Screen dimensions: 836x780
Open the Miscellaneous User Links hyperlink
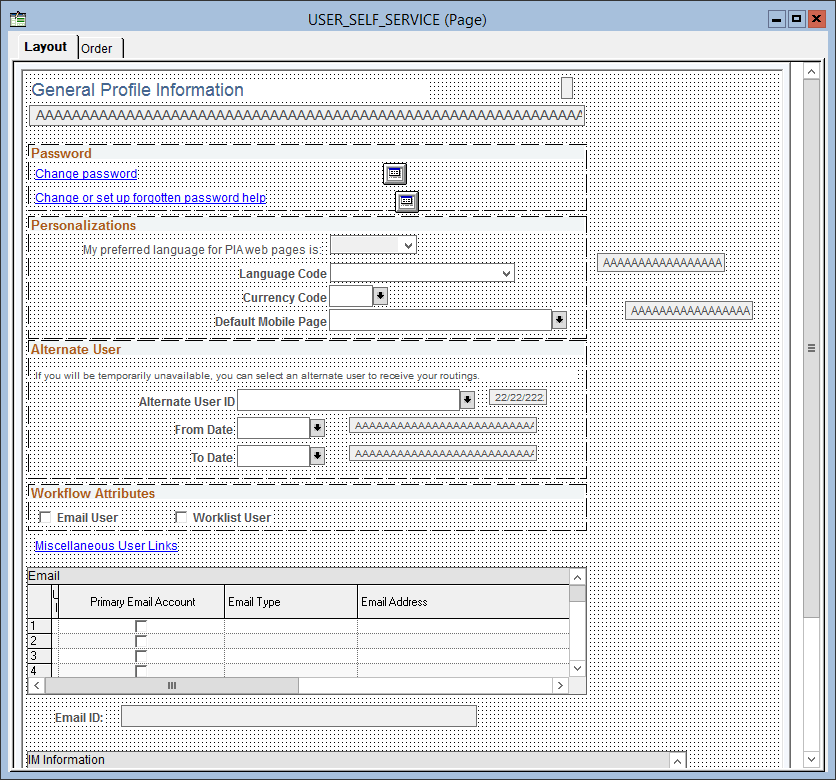point(106,545)
